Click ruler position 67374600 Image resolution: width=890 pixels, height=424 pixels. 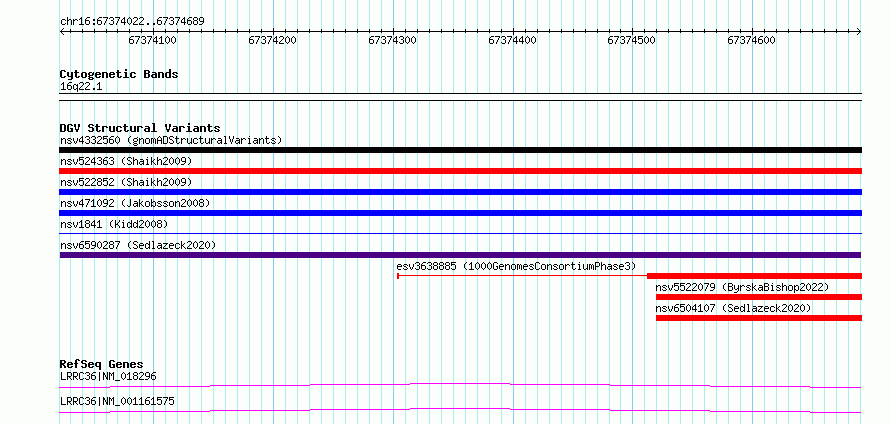click(x=752, y=40)
